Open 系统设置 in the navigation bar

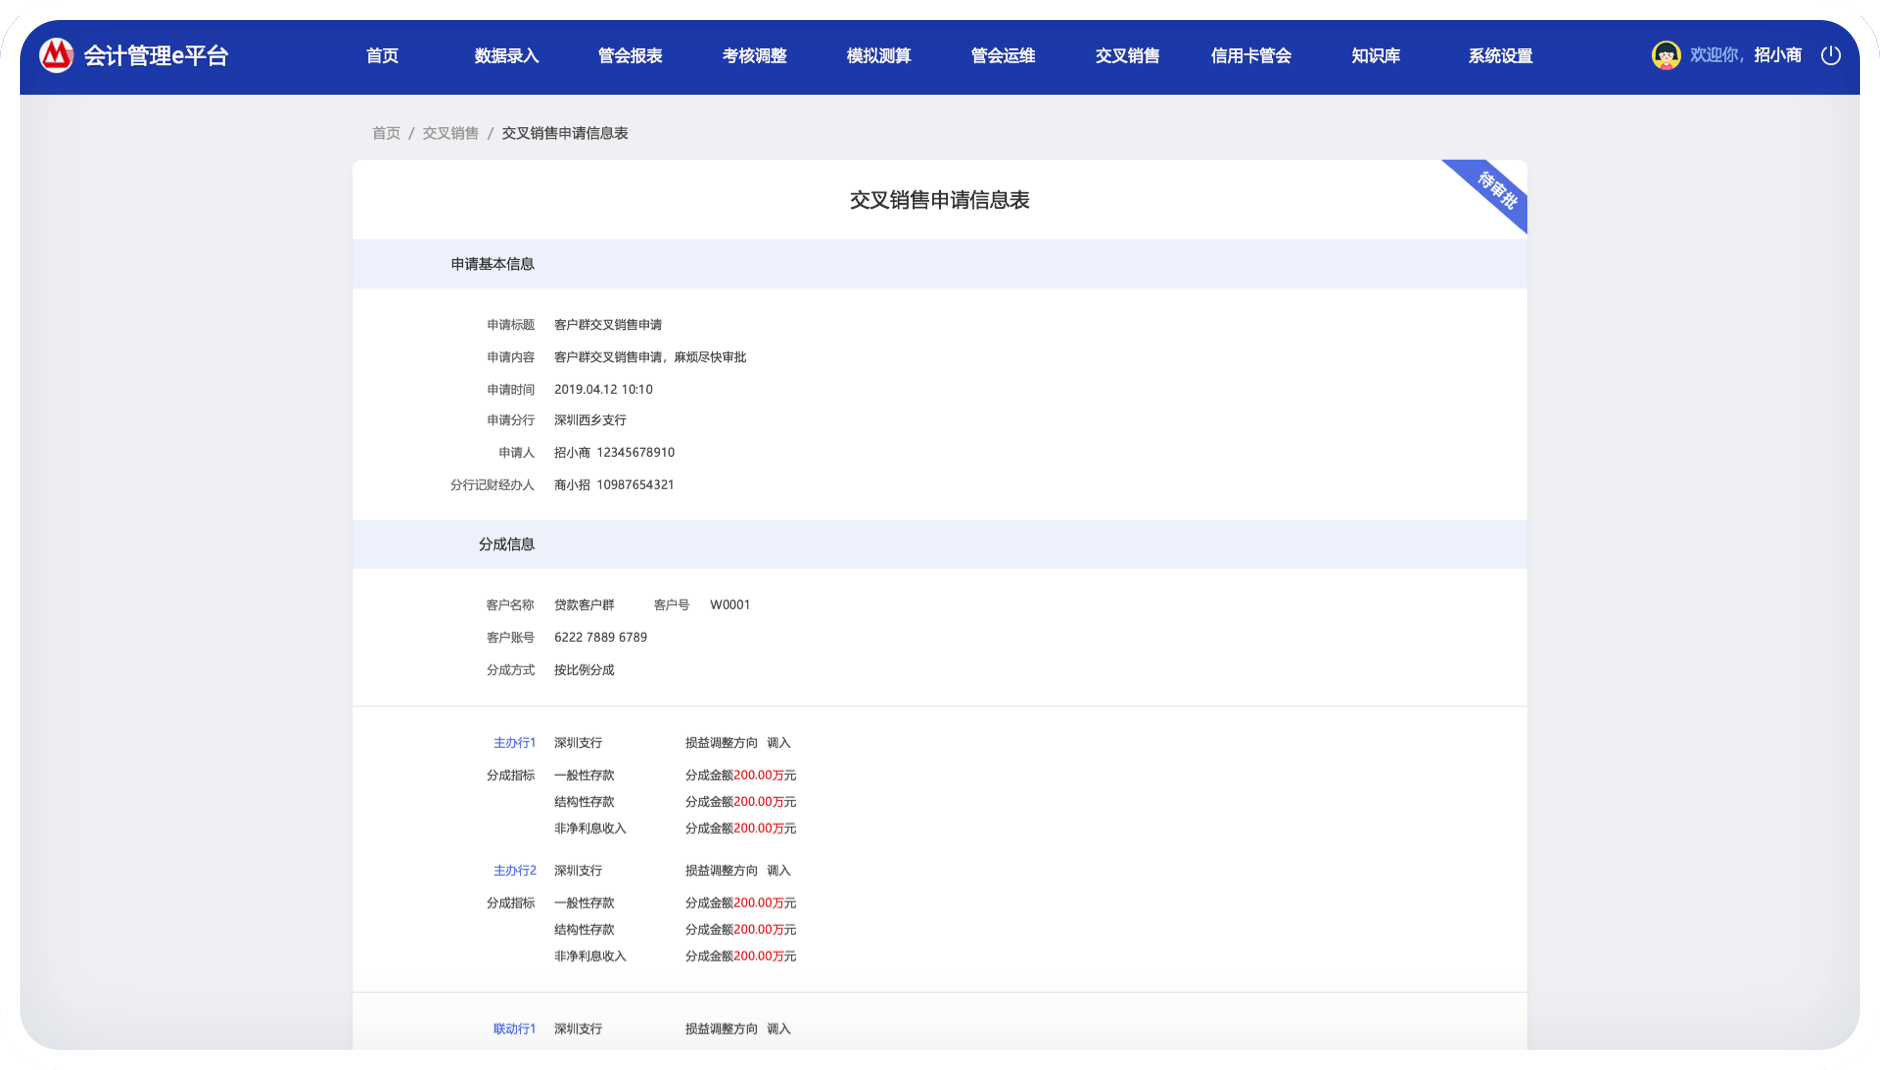(x=1500, y=56)
